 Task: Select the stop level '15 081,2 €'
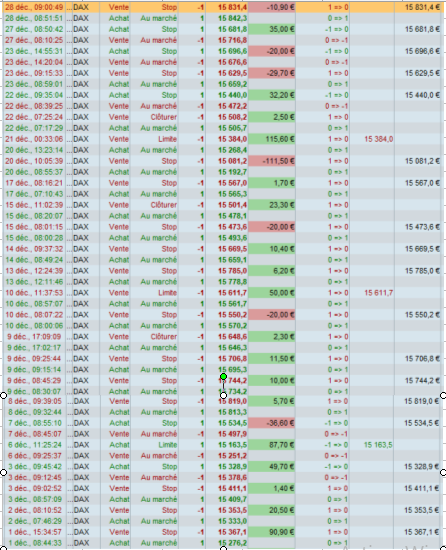(x=422, y=161)
